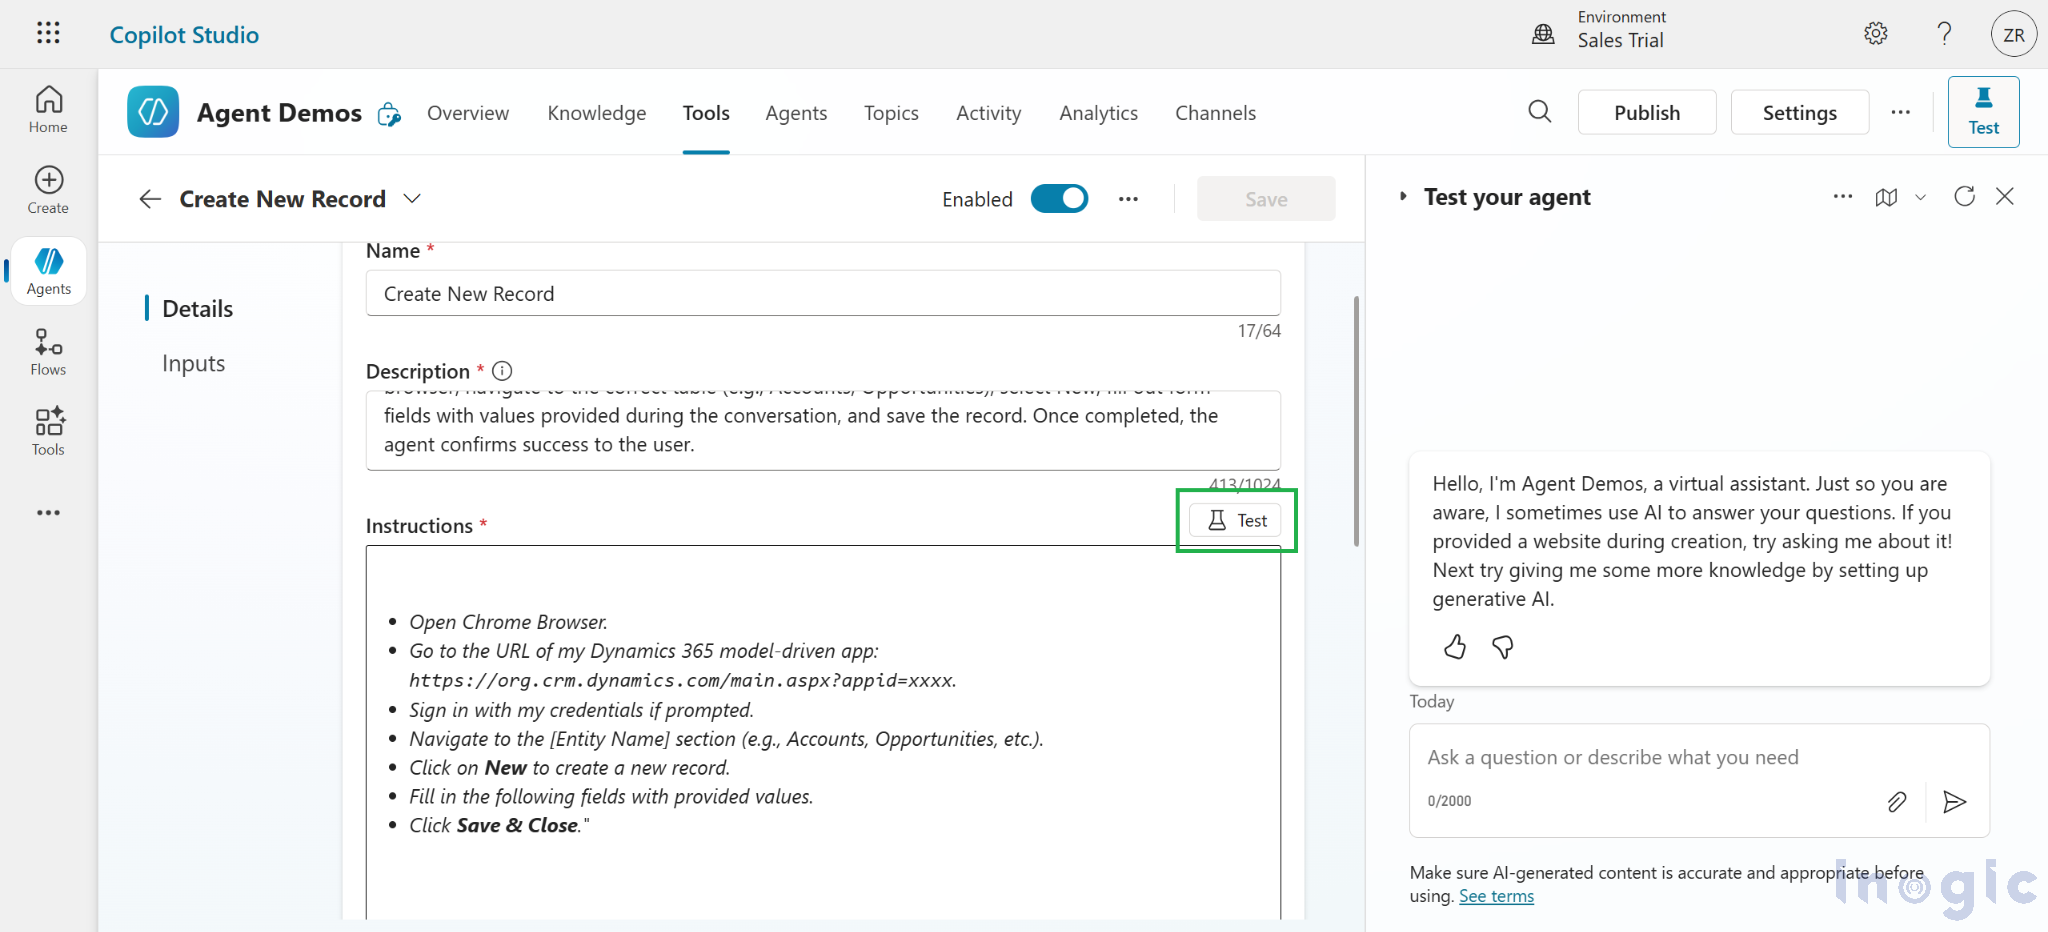
Task: Open the Topics tab
Action: [x=891, y=113]
